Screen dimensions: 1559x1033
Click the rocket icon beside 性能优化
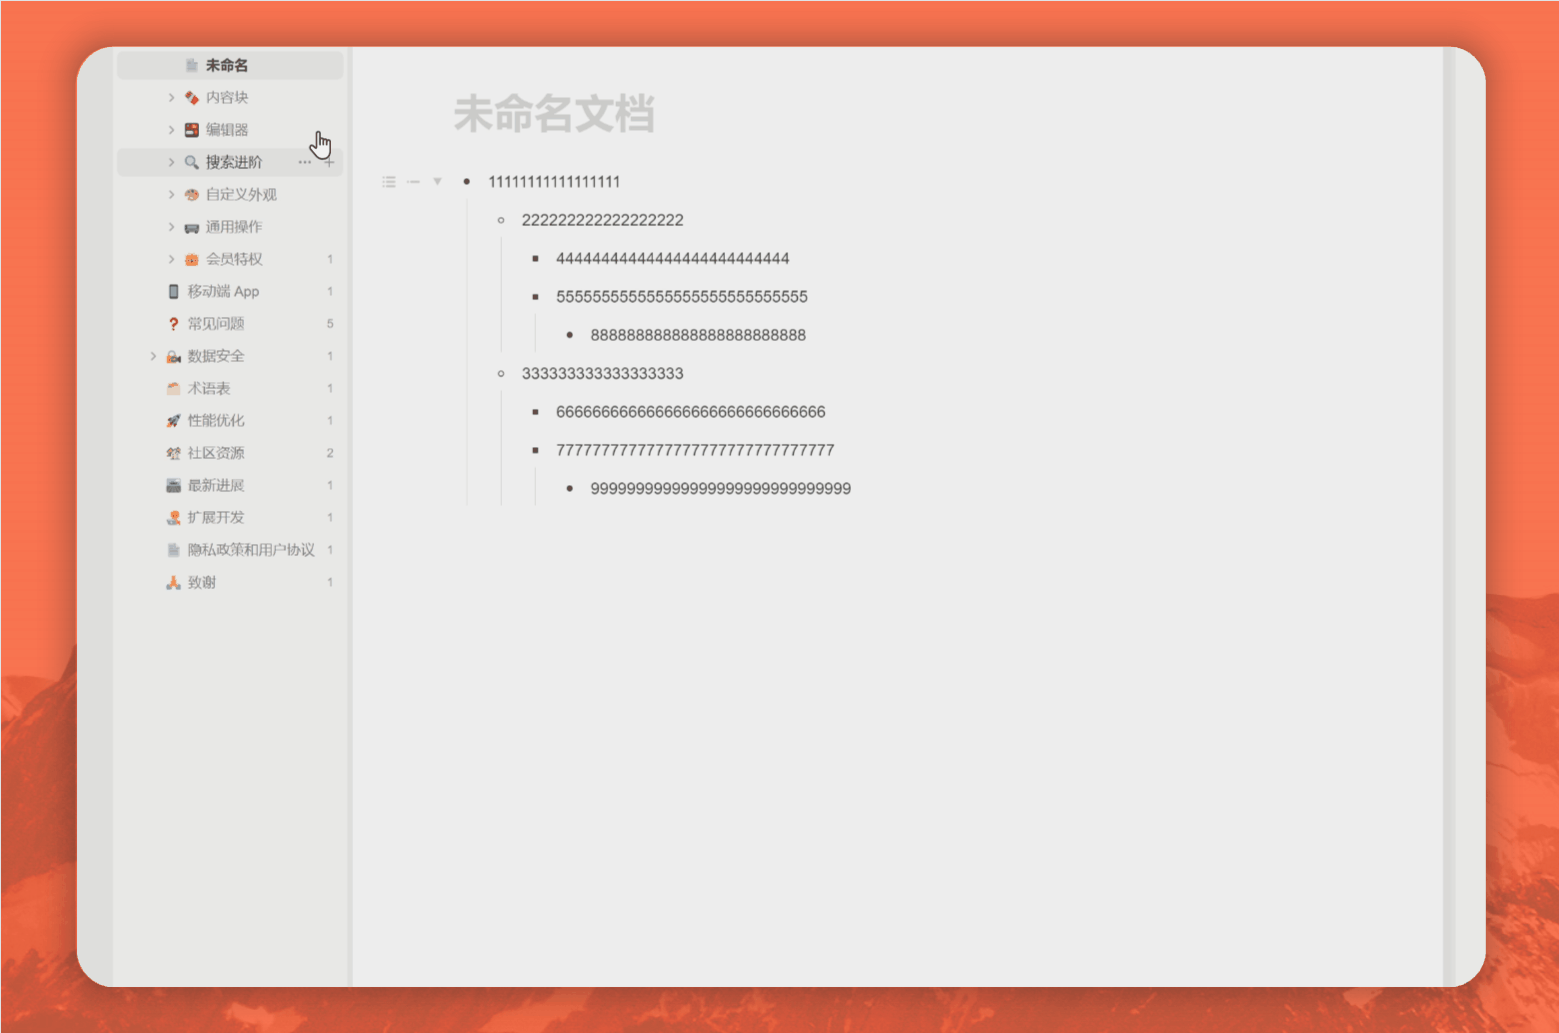click(x=173, y=420)
